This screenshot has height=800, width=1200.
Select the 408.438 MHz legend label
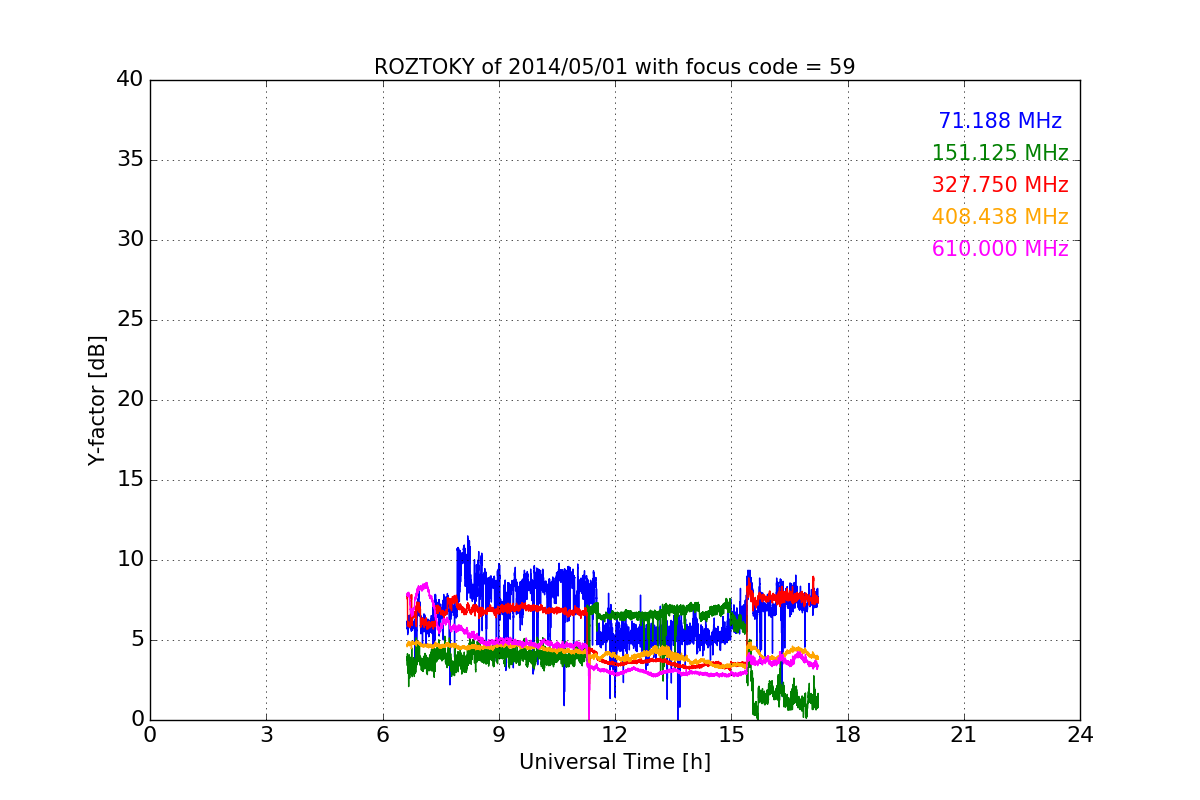(1000, 217)
